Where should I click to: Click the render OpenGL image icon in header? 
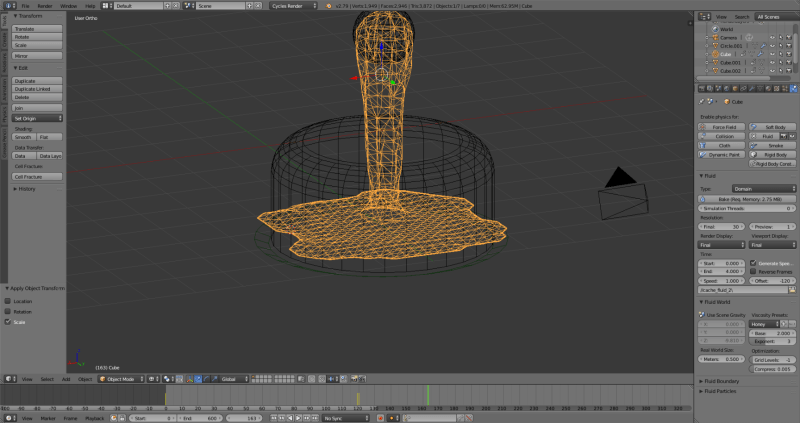click(354, 379)
